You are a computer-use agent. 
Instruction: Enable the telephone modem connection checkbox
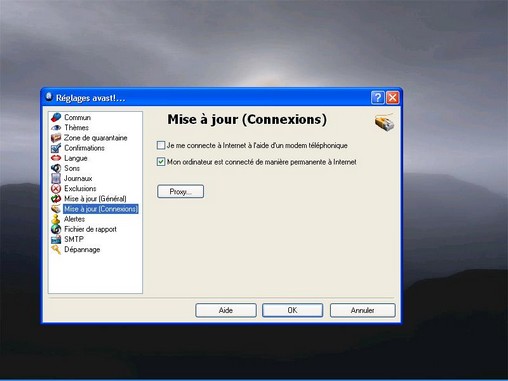[x=161, y=145]
